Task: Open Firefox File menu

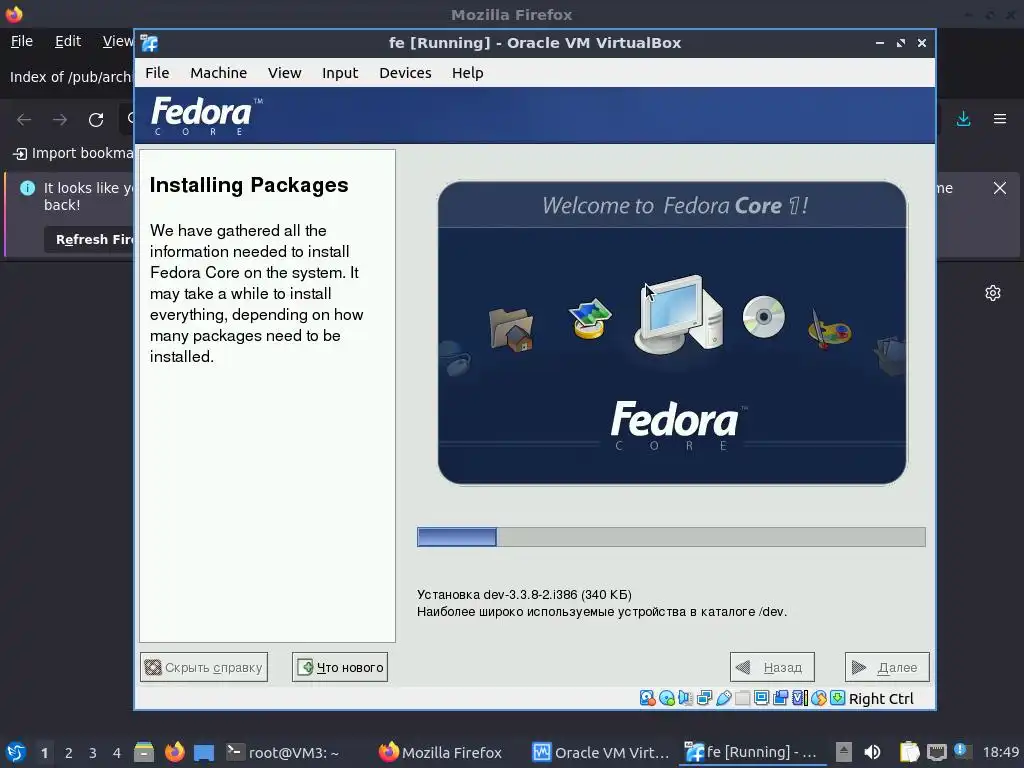Action: click(22, 41)
